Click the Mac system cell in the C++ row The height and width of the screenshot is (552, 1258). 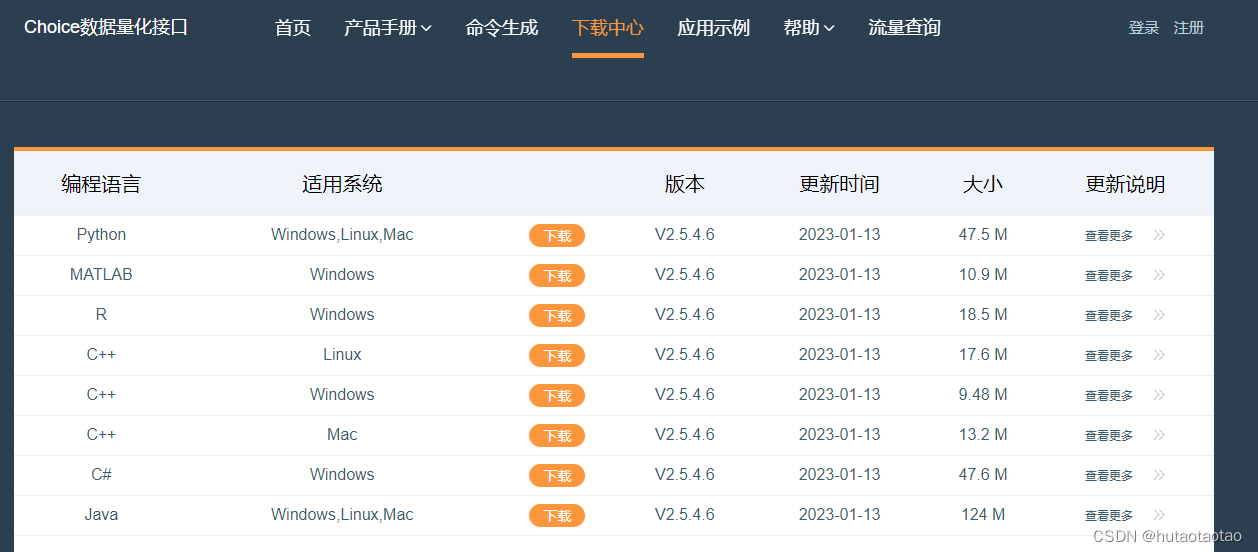click(x=342, y=435)
